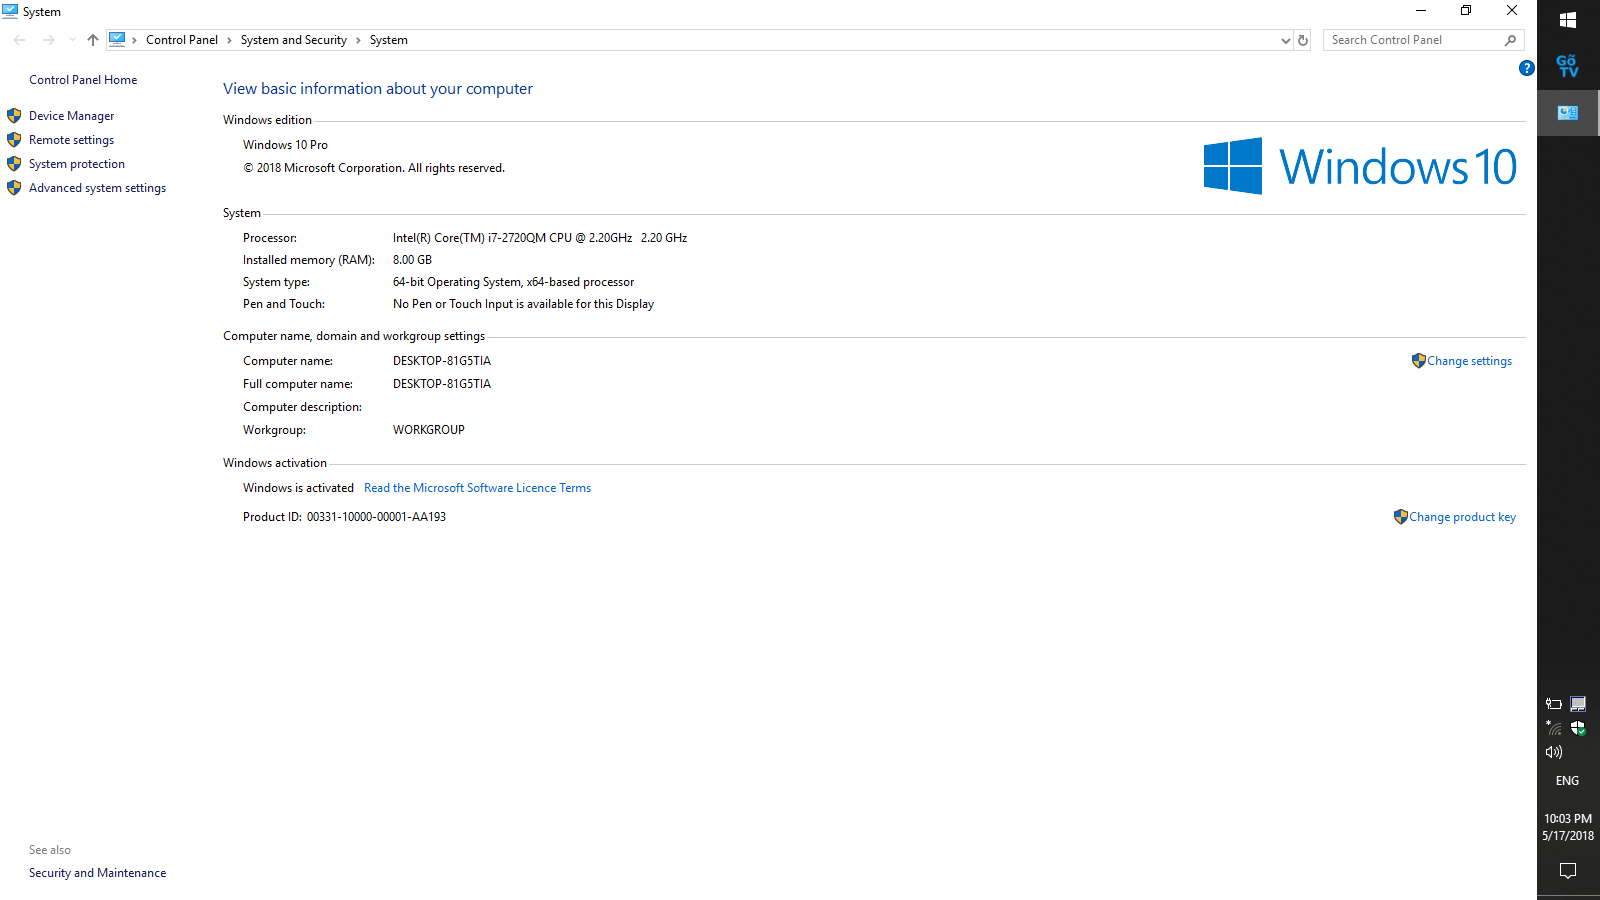Open Help via the blue question mark
1600x900 pixels.
pyautogui.click(x=1526, y=68)
